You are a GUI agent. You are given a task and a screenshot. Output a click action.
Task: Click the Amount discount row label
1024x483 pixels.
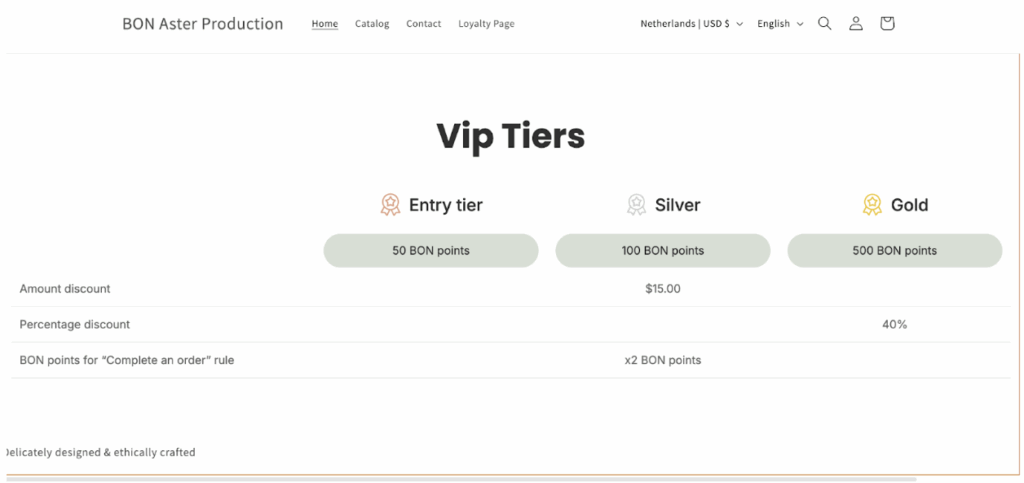pos(65,289)
